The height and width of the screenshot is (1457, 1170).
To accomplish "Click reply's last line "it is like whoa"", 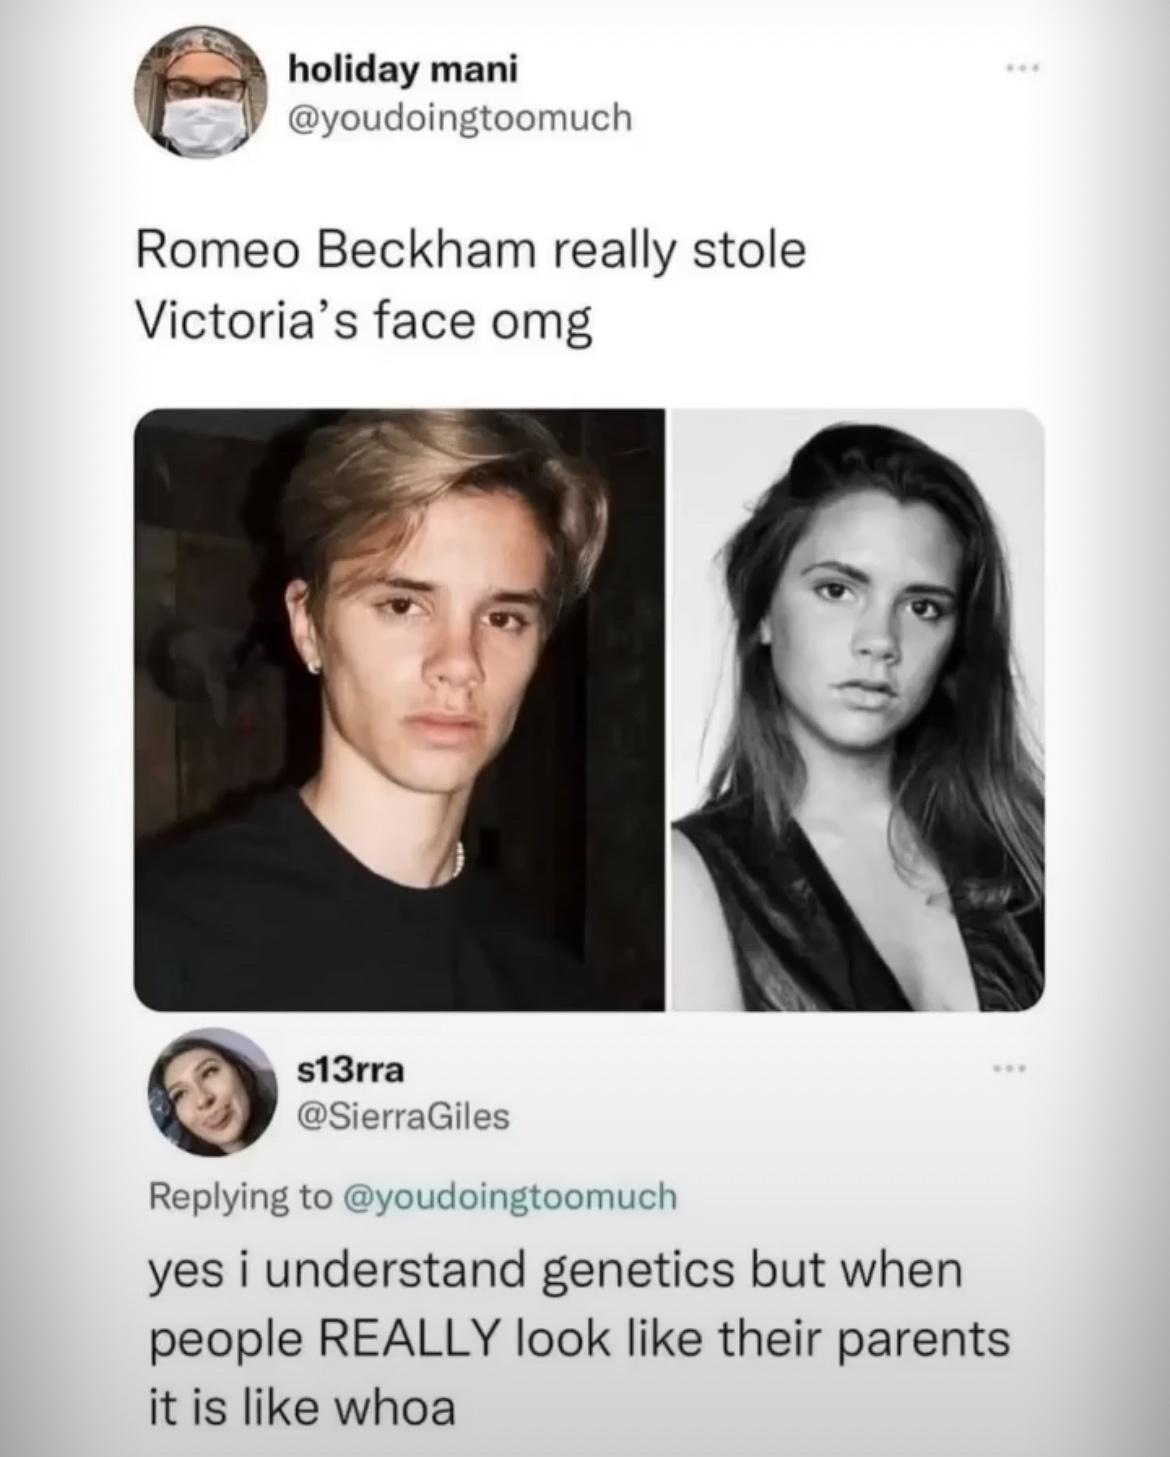I will [302, 1407].
